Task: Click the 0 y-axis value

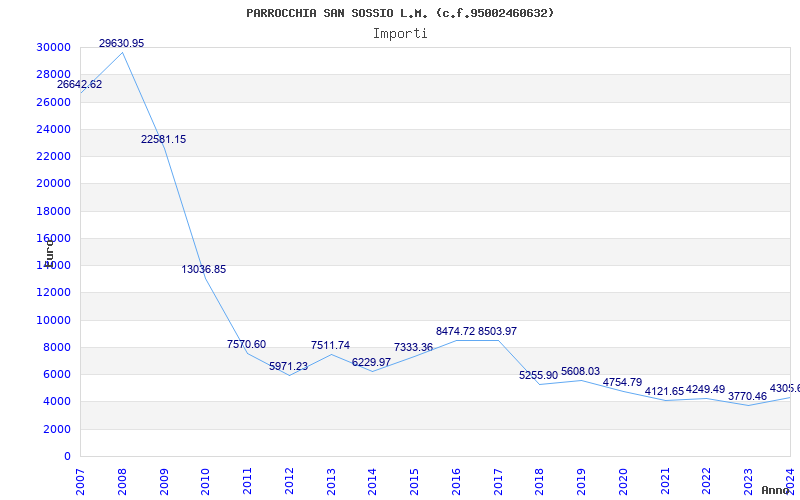Action: coord(67,457)
